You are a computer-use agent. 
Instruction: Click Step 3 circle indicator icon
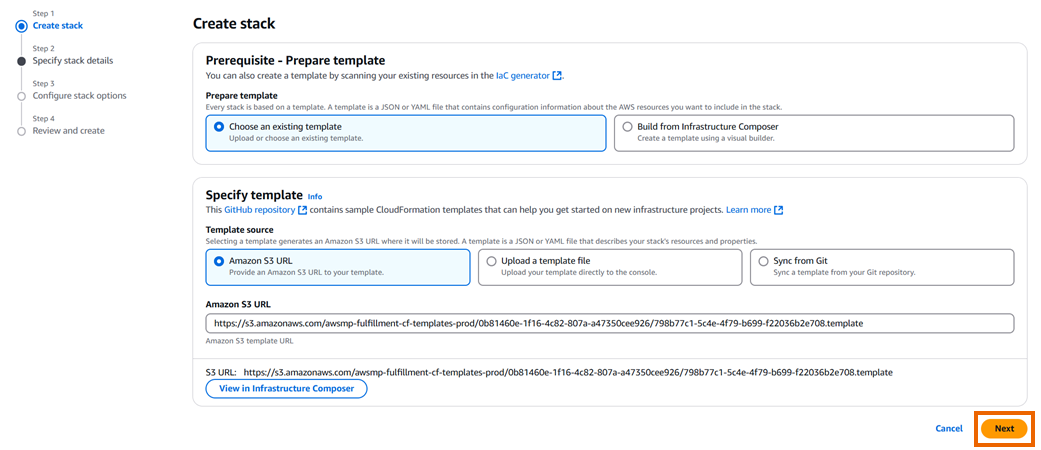[22, 96]
